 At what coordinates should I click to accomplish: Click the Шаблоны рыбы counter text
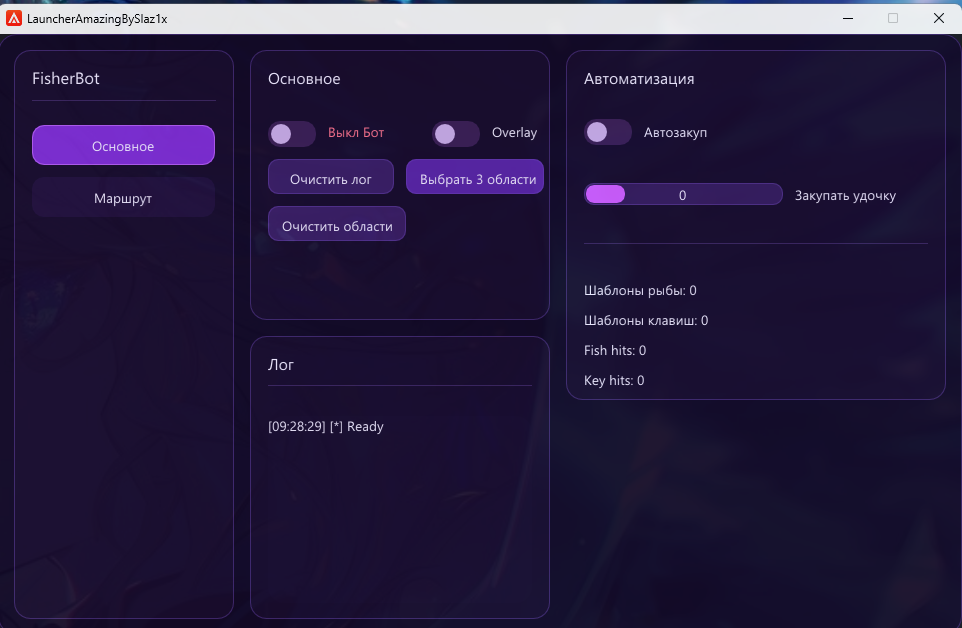pyautogui.click(x=640, y=291)
